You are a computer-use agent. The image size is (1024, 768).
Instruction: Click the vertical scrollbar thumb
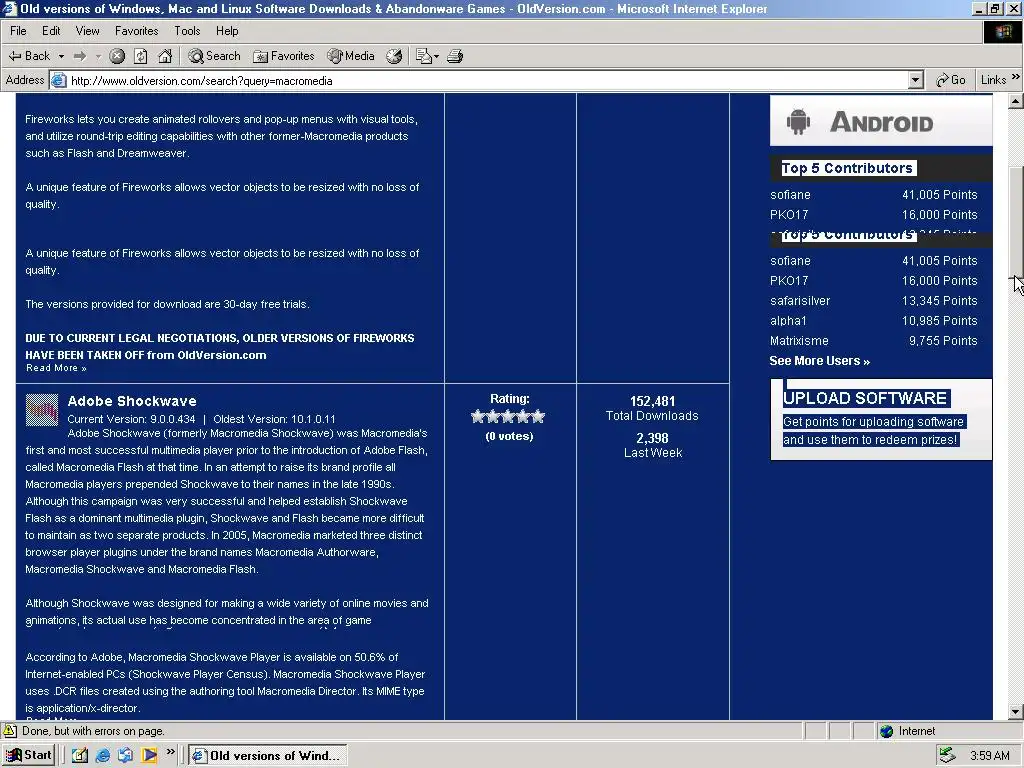coord(1016,223)
